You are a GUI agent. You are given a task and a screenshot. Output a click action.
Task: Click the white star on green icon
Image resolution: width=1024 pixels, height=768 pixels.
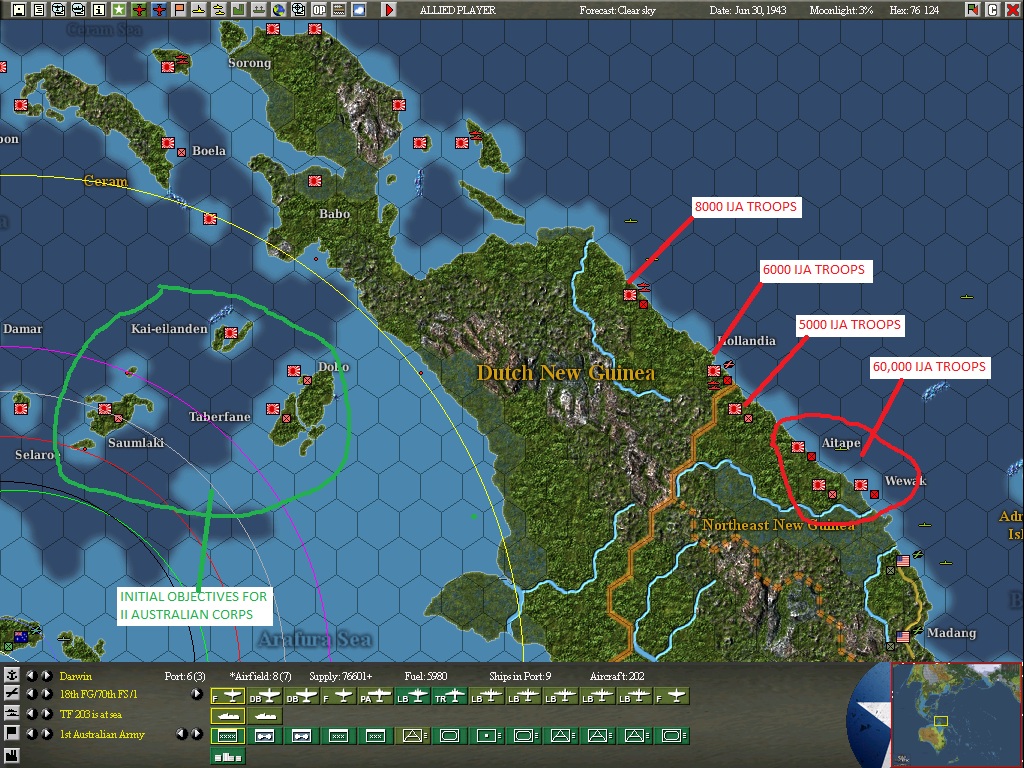coord(118,9)
